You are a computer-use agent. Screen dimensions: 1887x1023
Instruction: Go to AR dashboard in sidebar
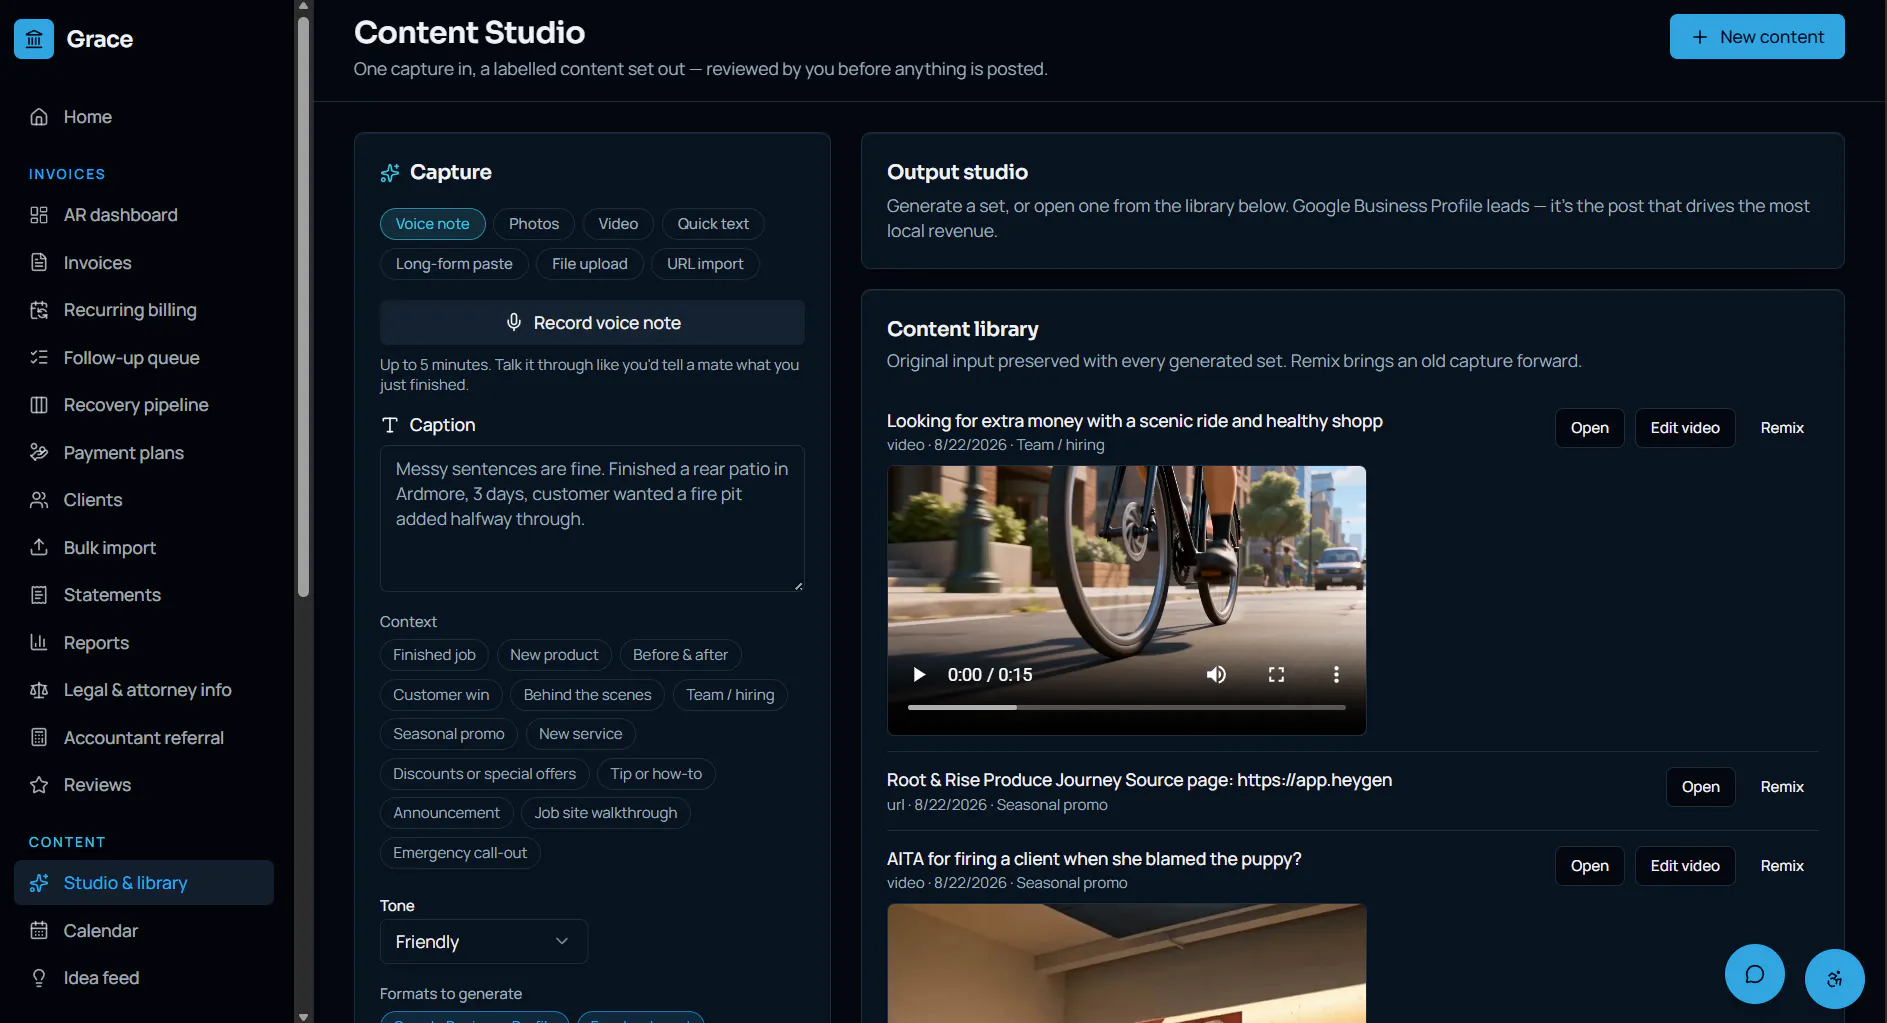tap(144, 215)
